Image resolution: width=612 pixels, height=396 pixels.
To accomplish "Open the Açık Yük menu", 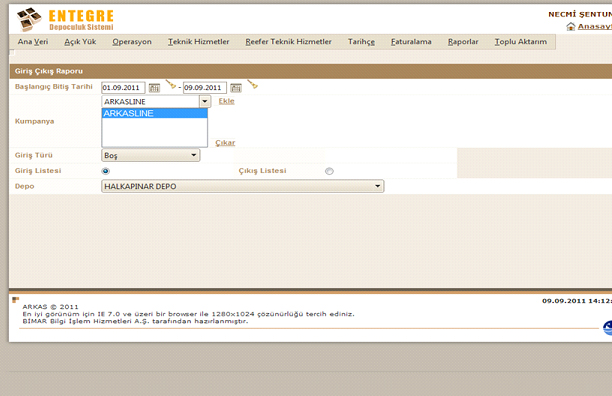I will coord(80,42).
